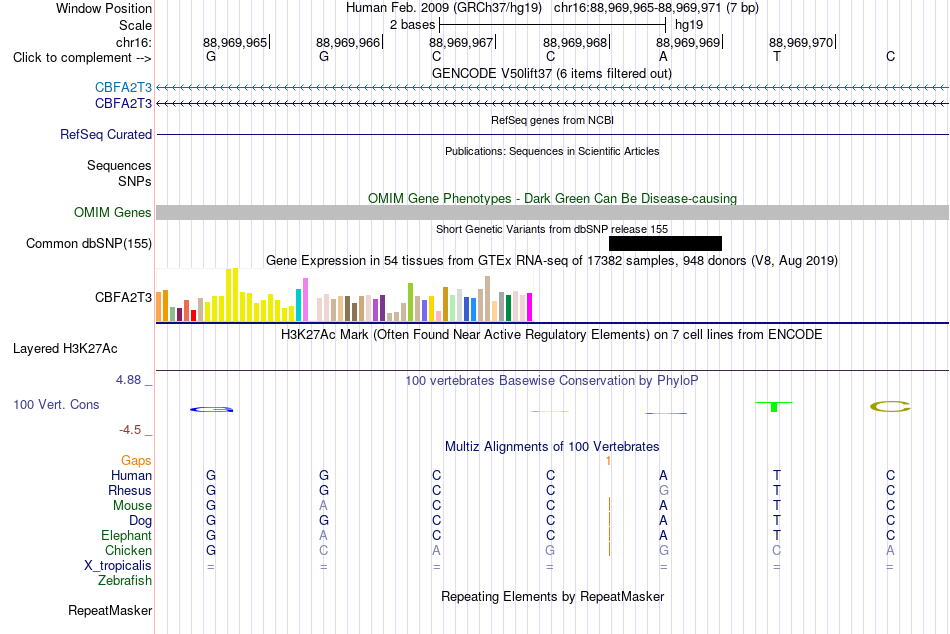Open the Layered H3K27Ac track label
This screenshot has height=634, width=950.
65,349
